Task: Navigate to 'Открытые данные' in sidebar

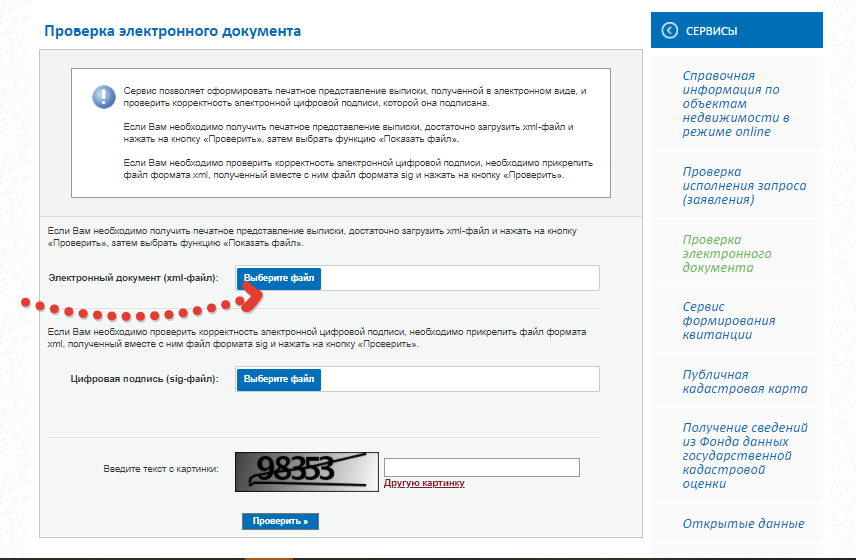Action: [x=743, y=523]
